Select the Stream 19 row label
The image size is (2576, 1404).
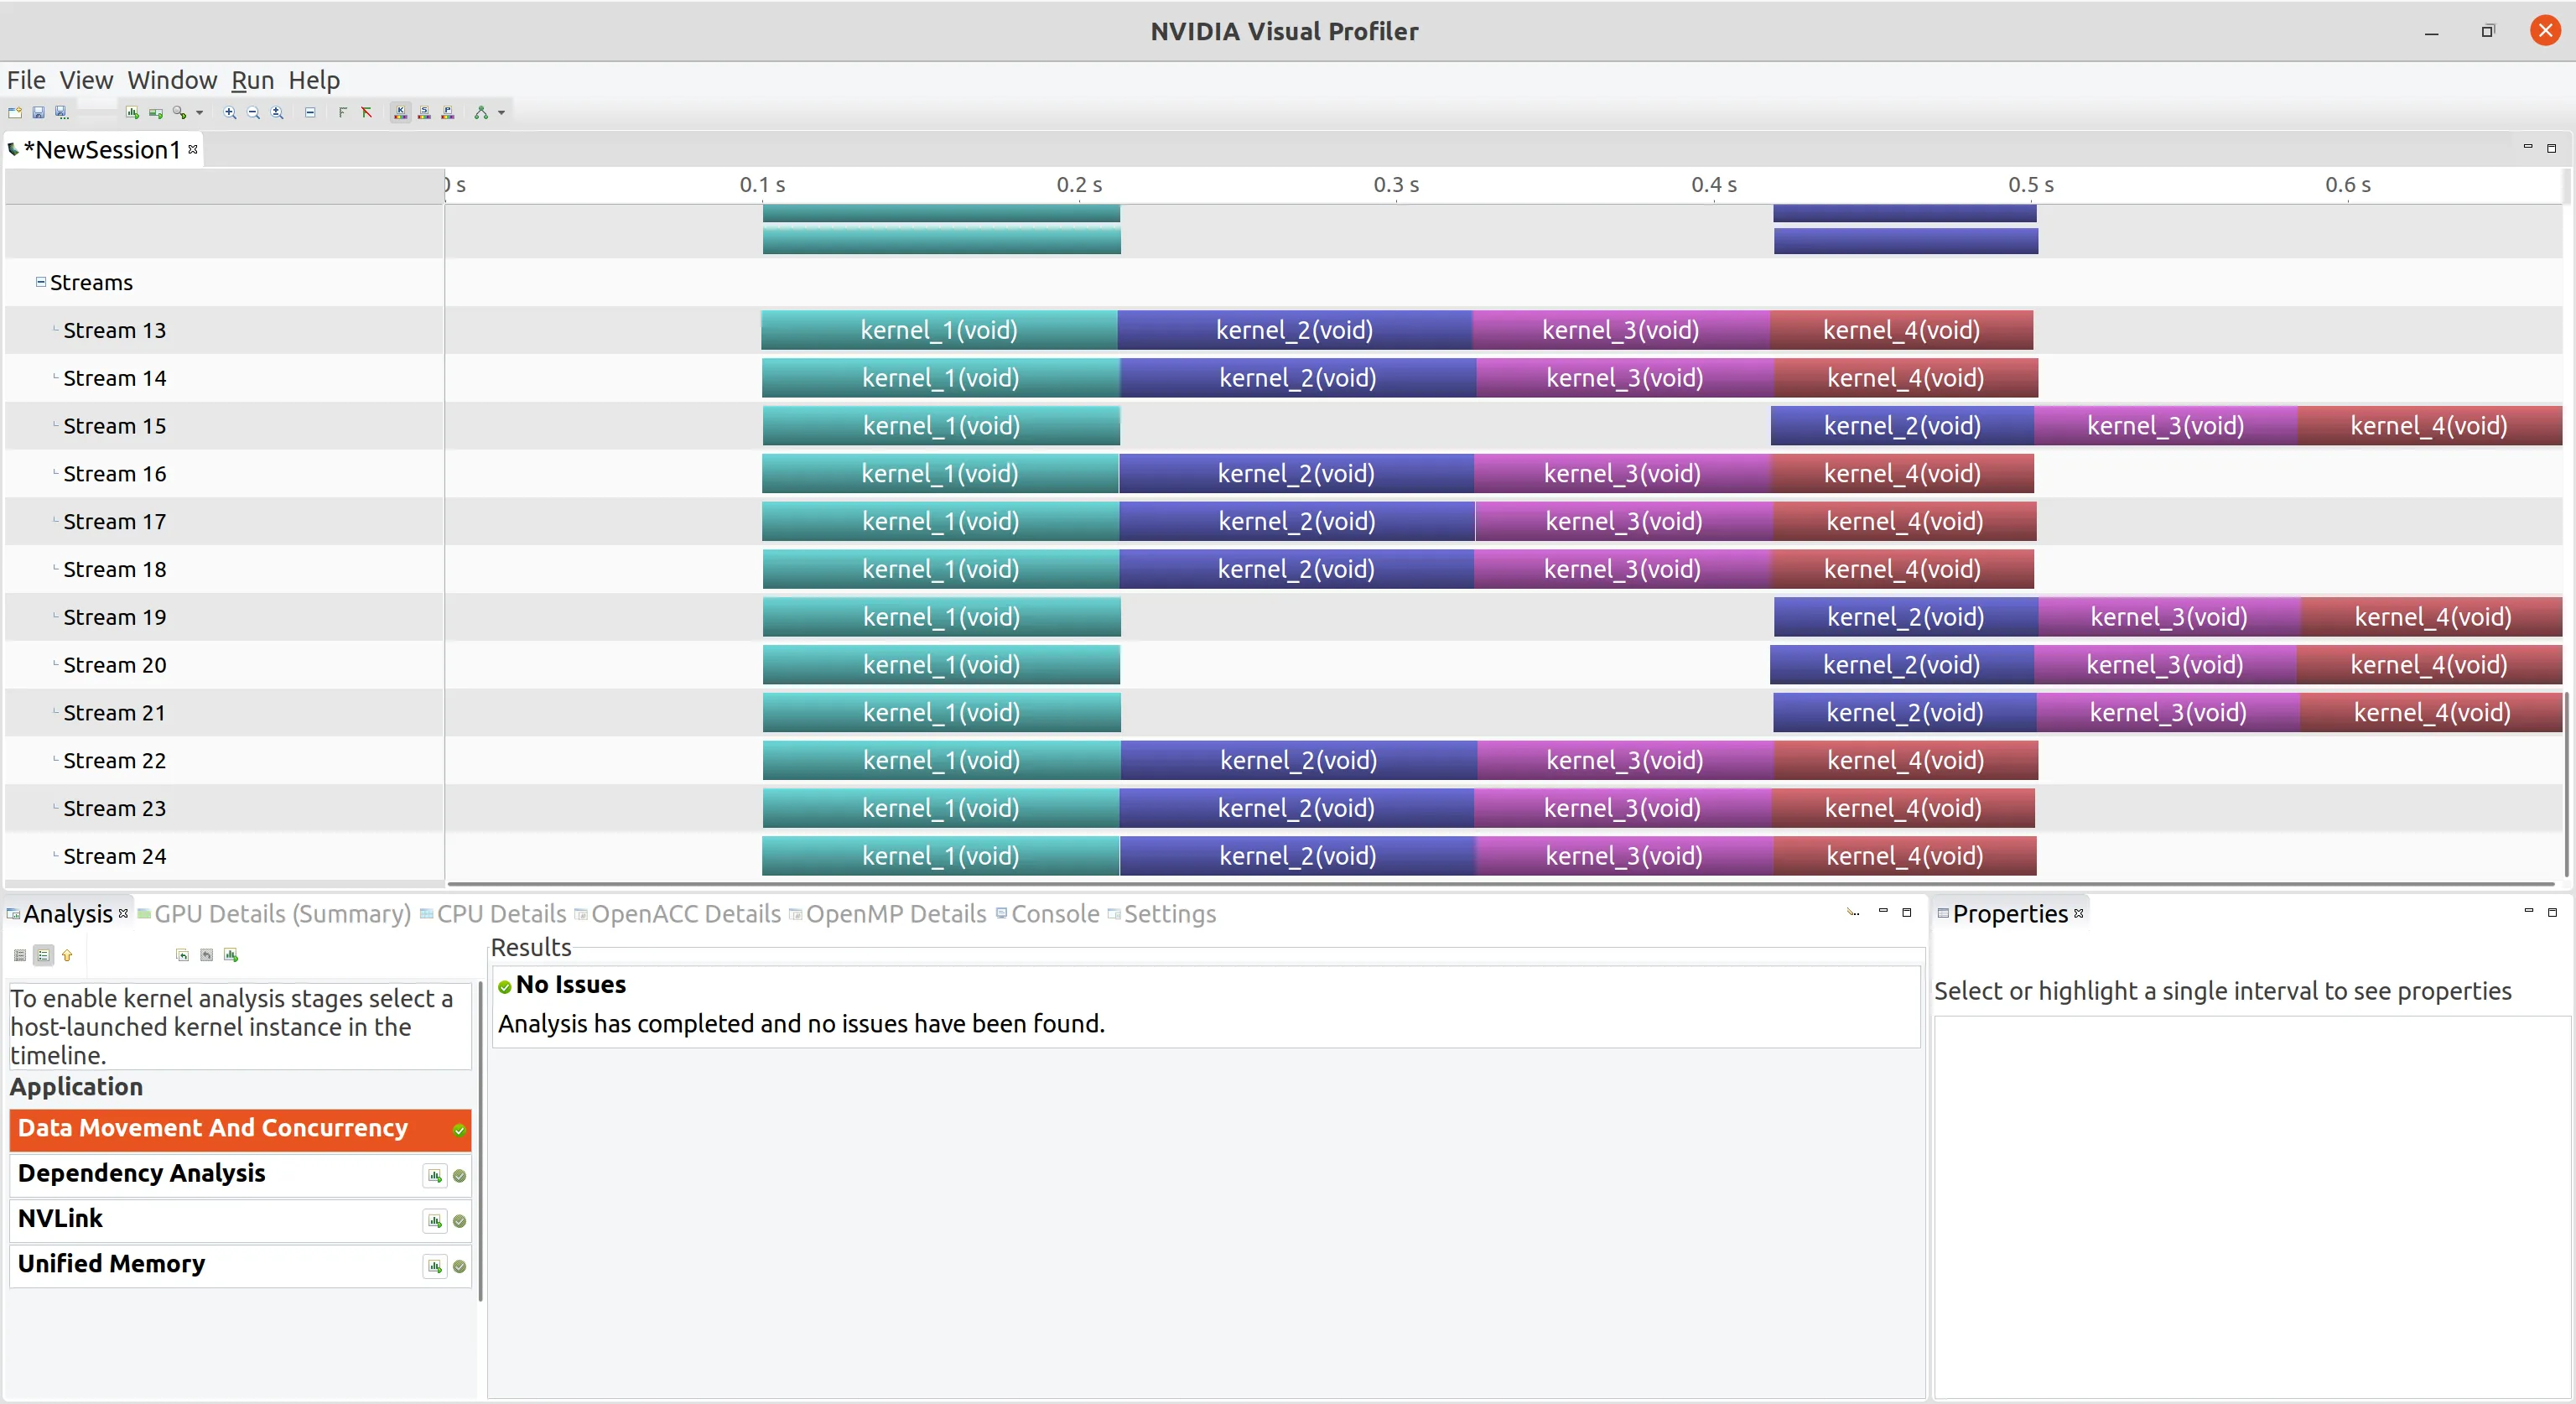pyautogui.click(x=114, y=618)
